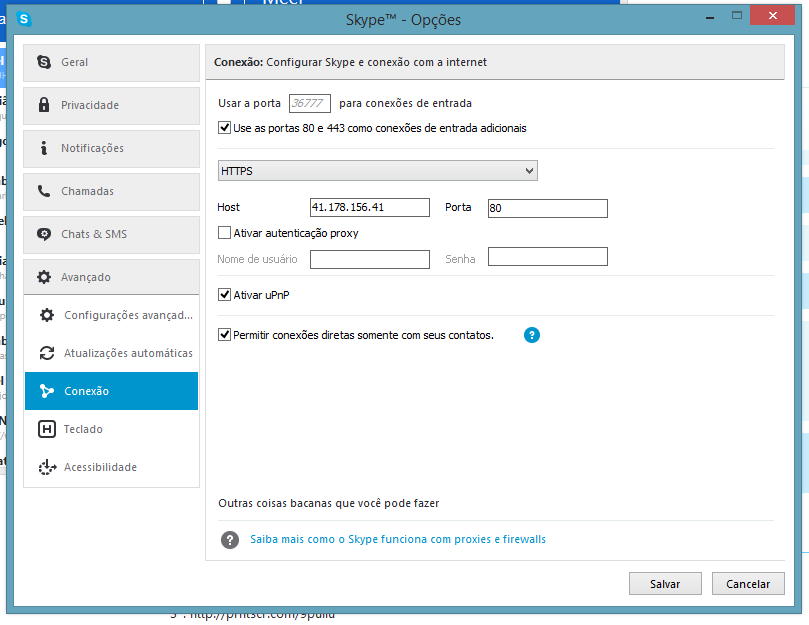
Task: Open the Geral settings tab
Action: 111,62
